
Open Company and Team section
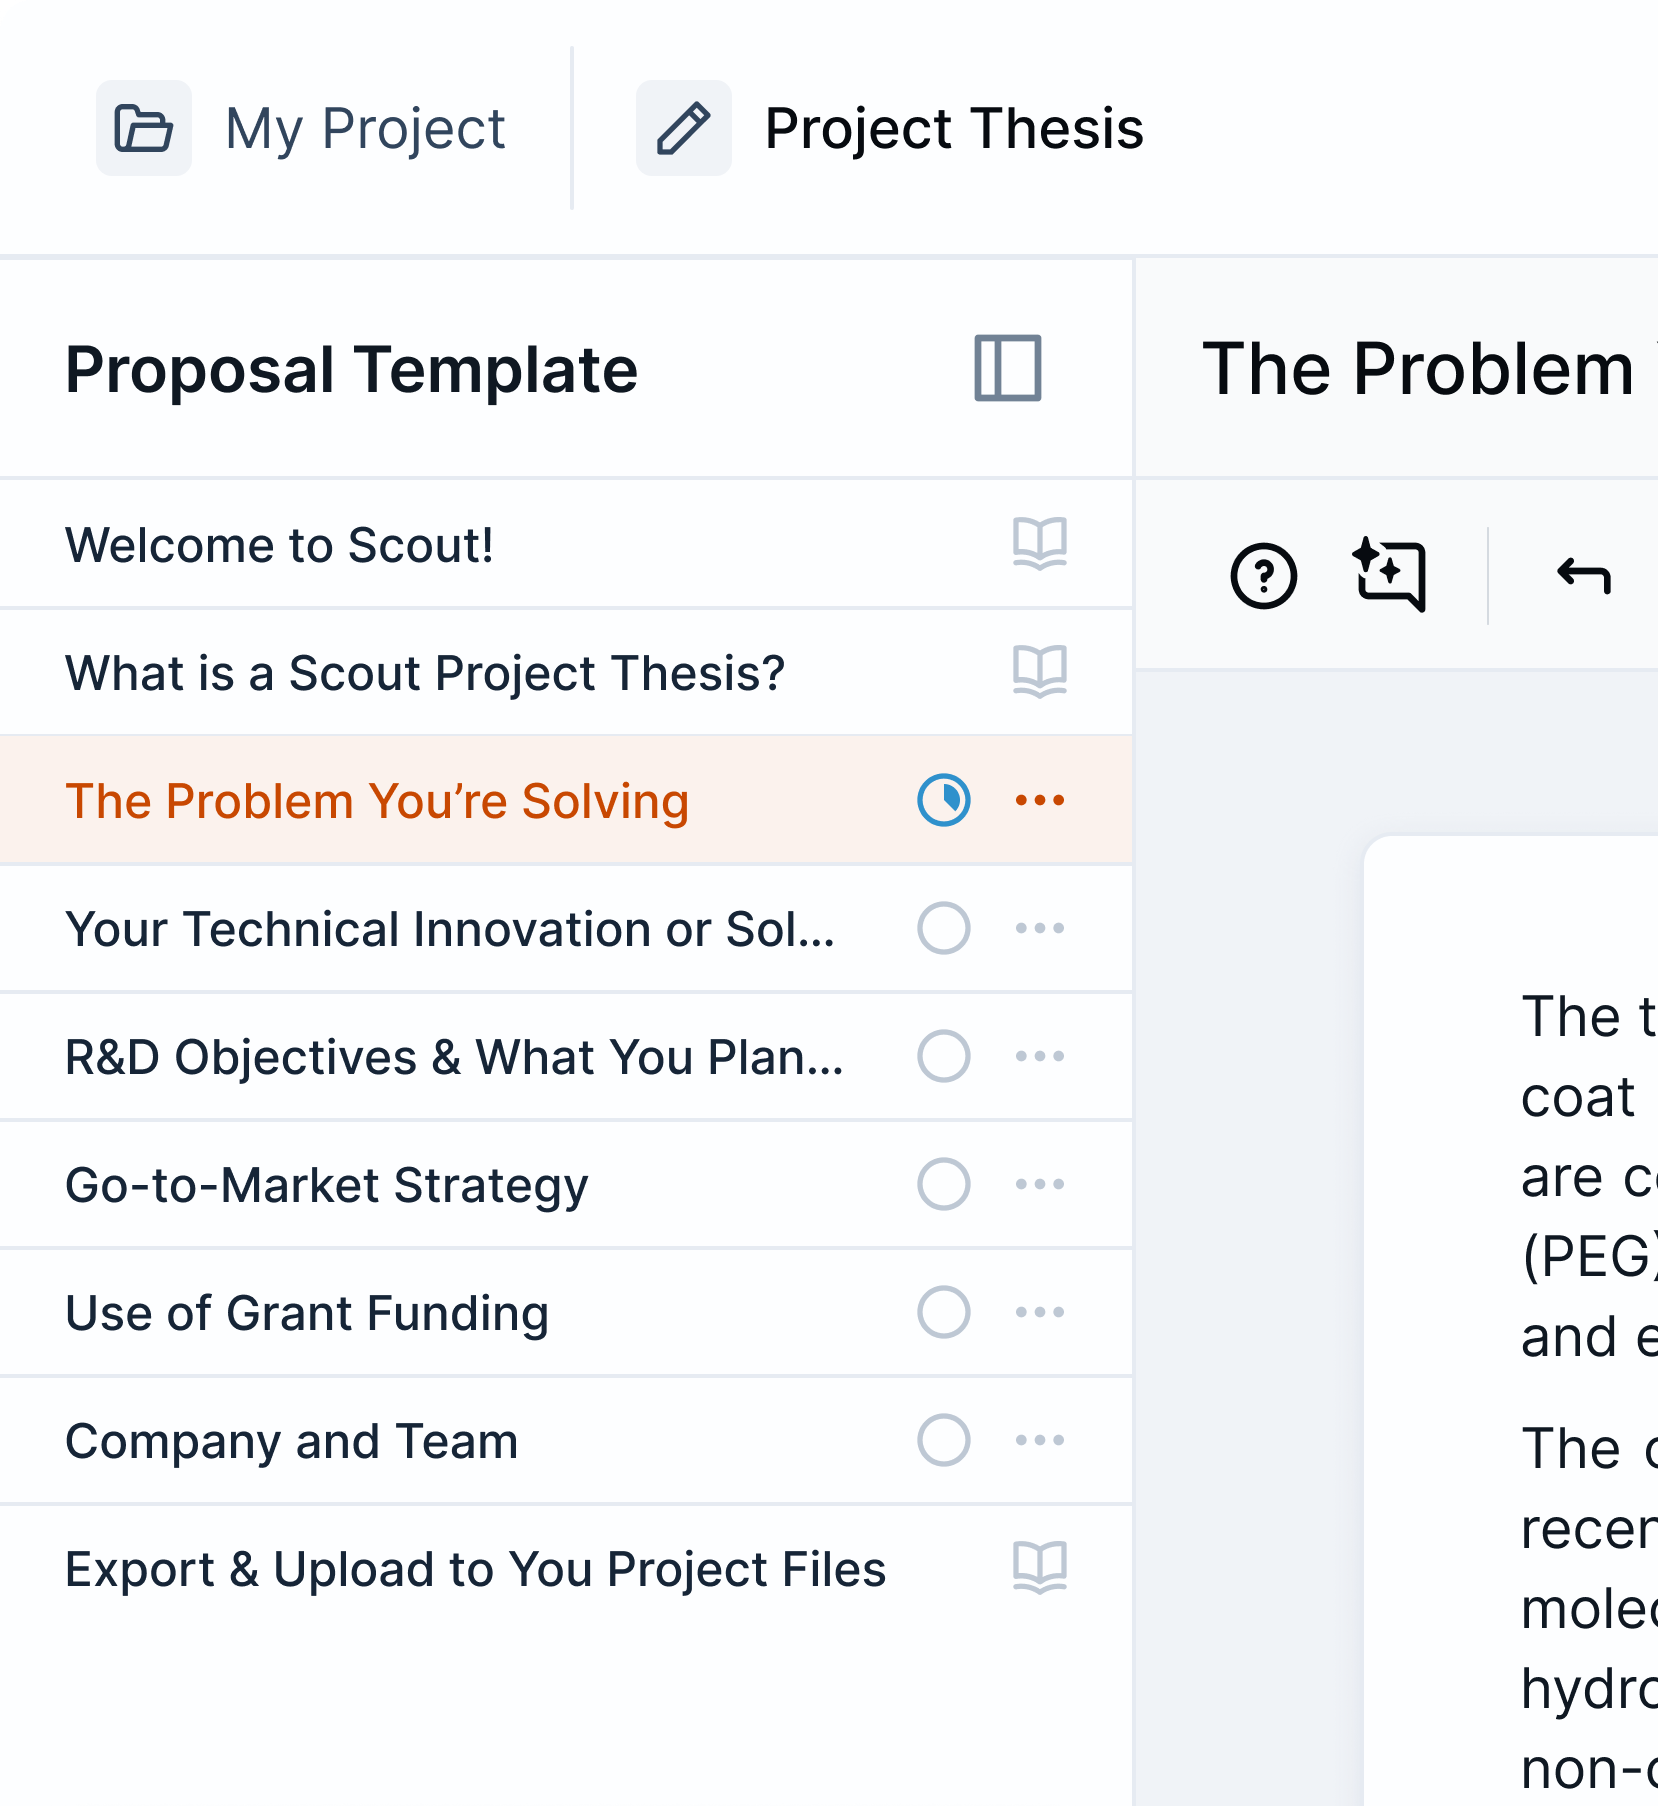pos(566,1440)
